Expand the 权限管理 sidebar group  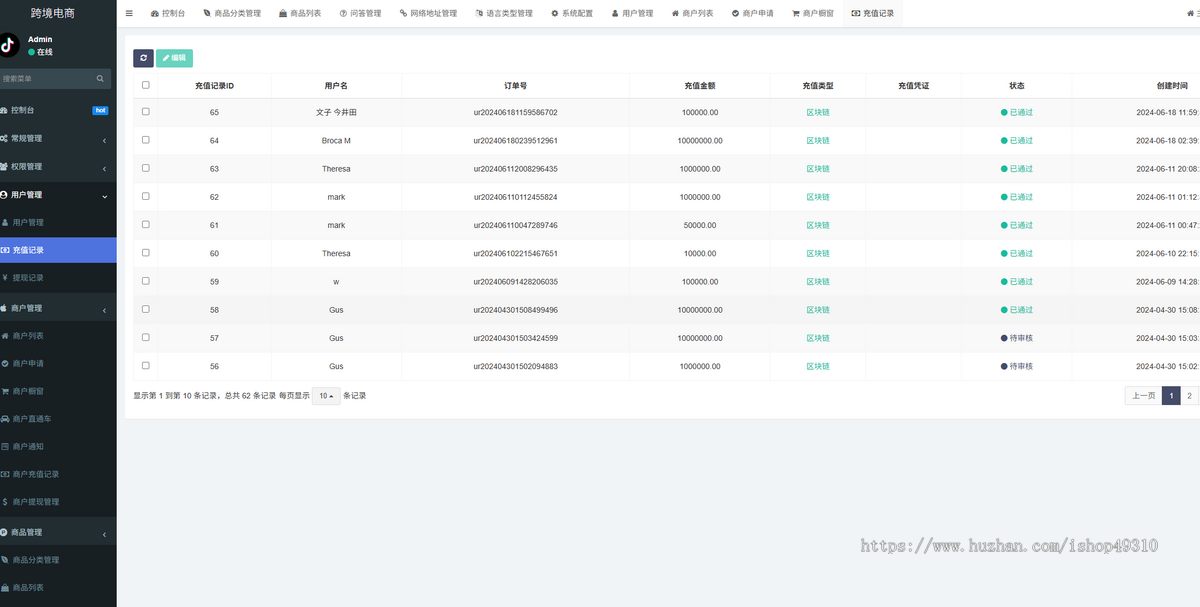pos(58,166)
